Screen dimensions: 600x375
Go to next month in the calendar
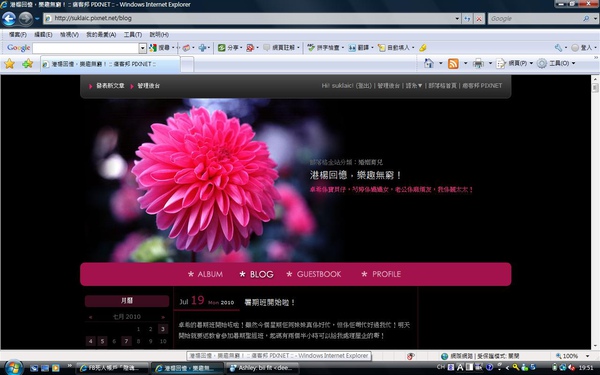tap(163, 317)
